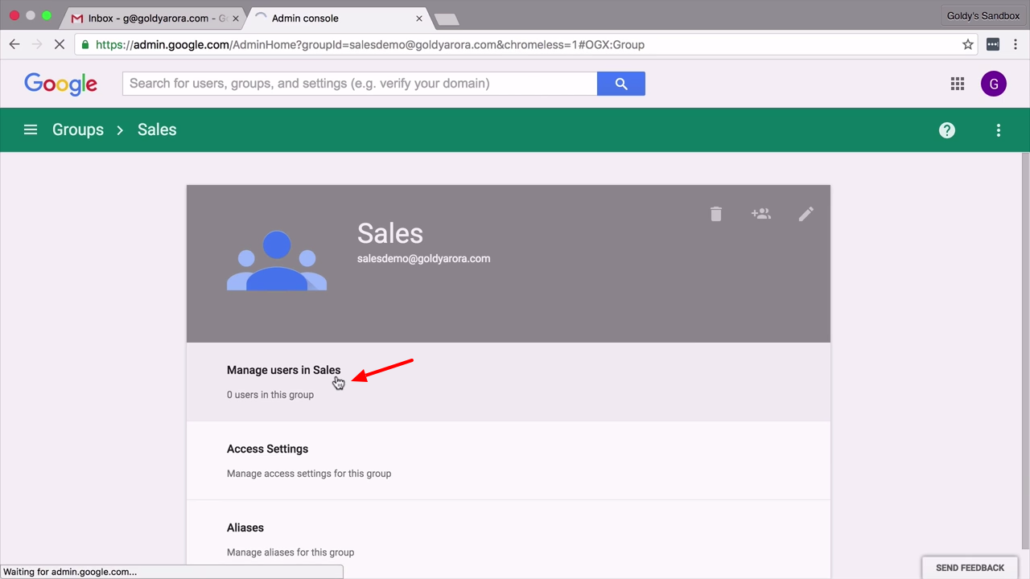1030x579 pixels.
Task: Click the browser extension icon beside the star
Action: 993,45
